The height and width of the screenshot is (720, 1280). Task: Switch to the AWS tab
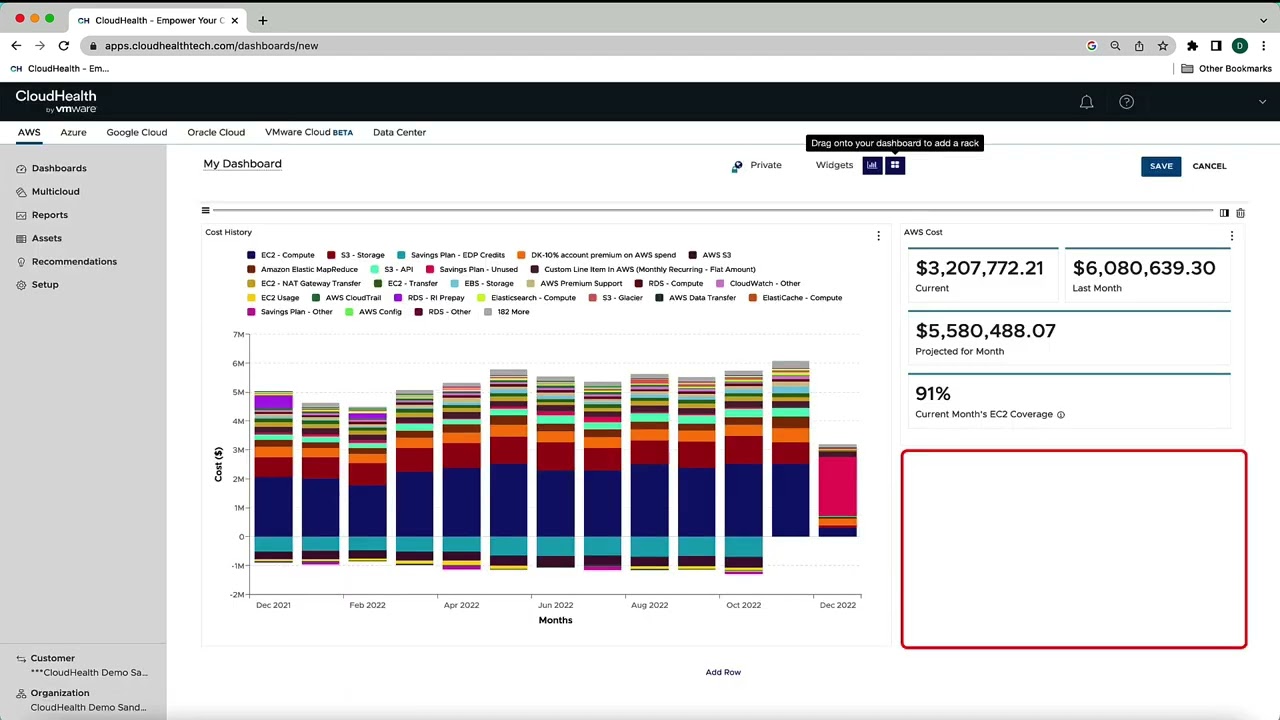tap(29, 132)
